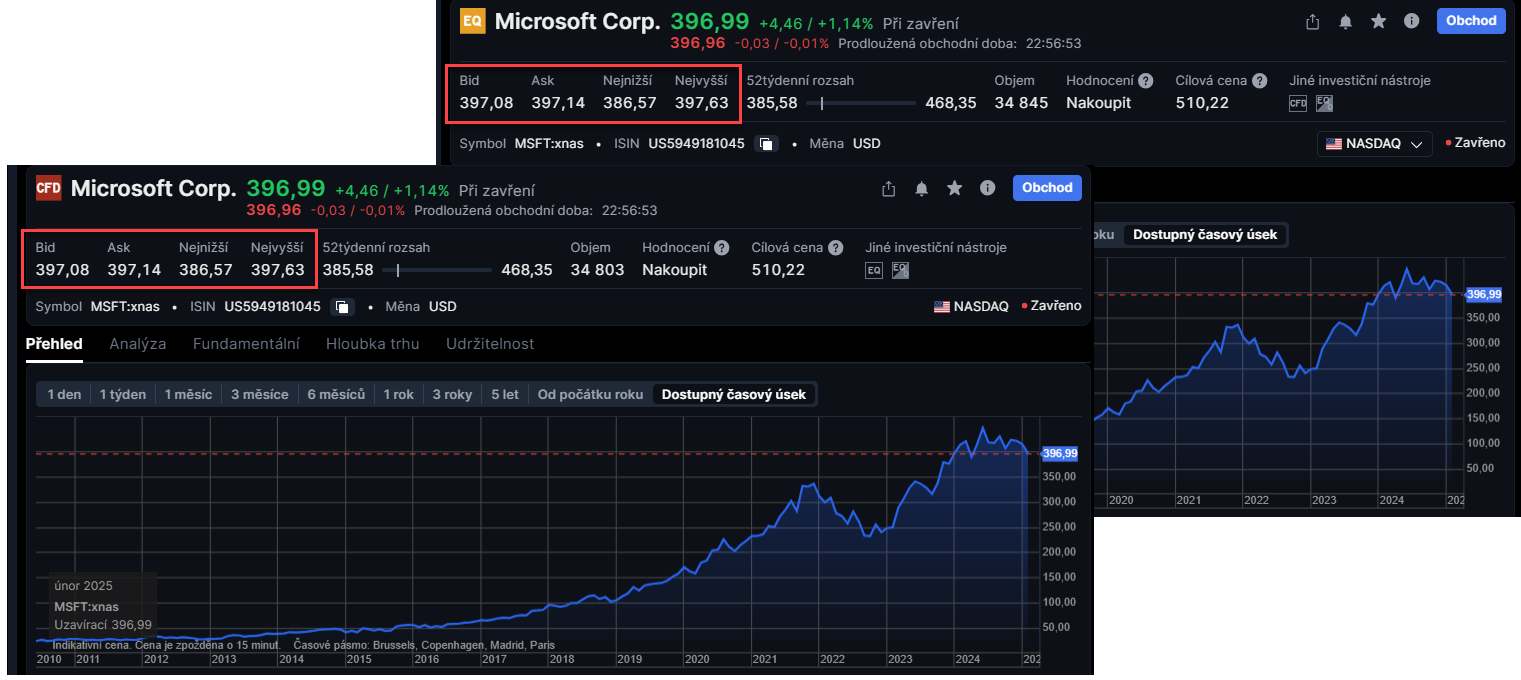This screenshot has width=1521, height=680.
Task: Click the 52týdenní rozsah slider in CFD window
Action: (x=437, y=270)
